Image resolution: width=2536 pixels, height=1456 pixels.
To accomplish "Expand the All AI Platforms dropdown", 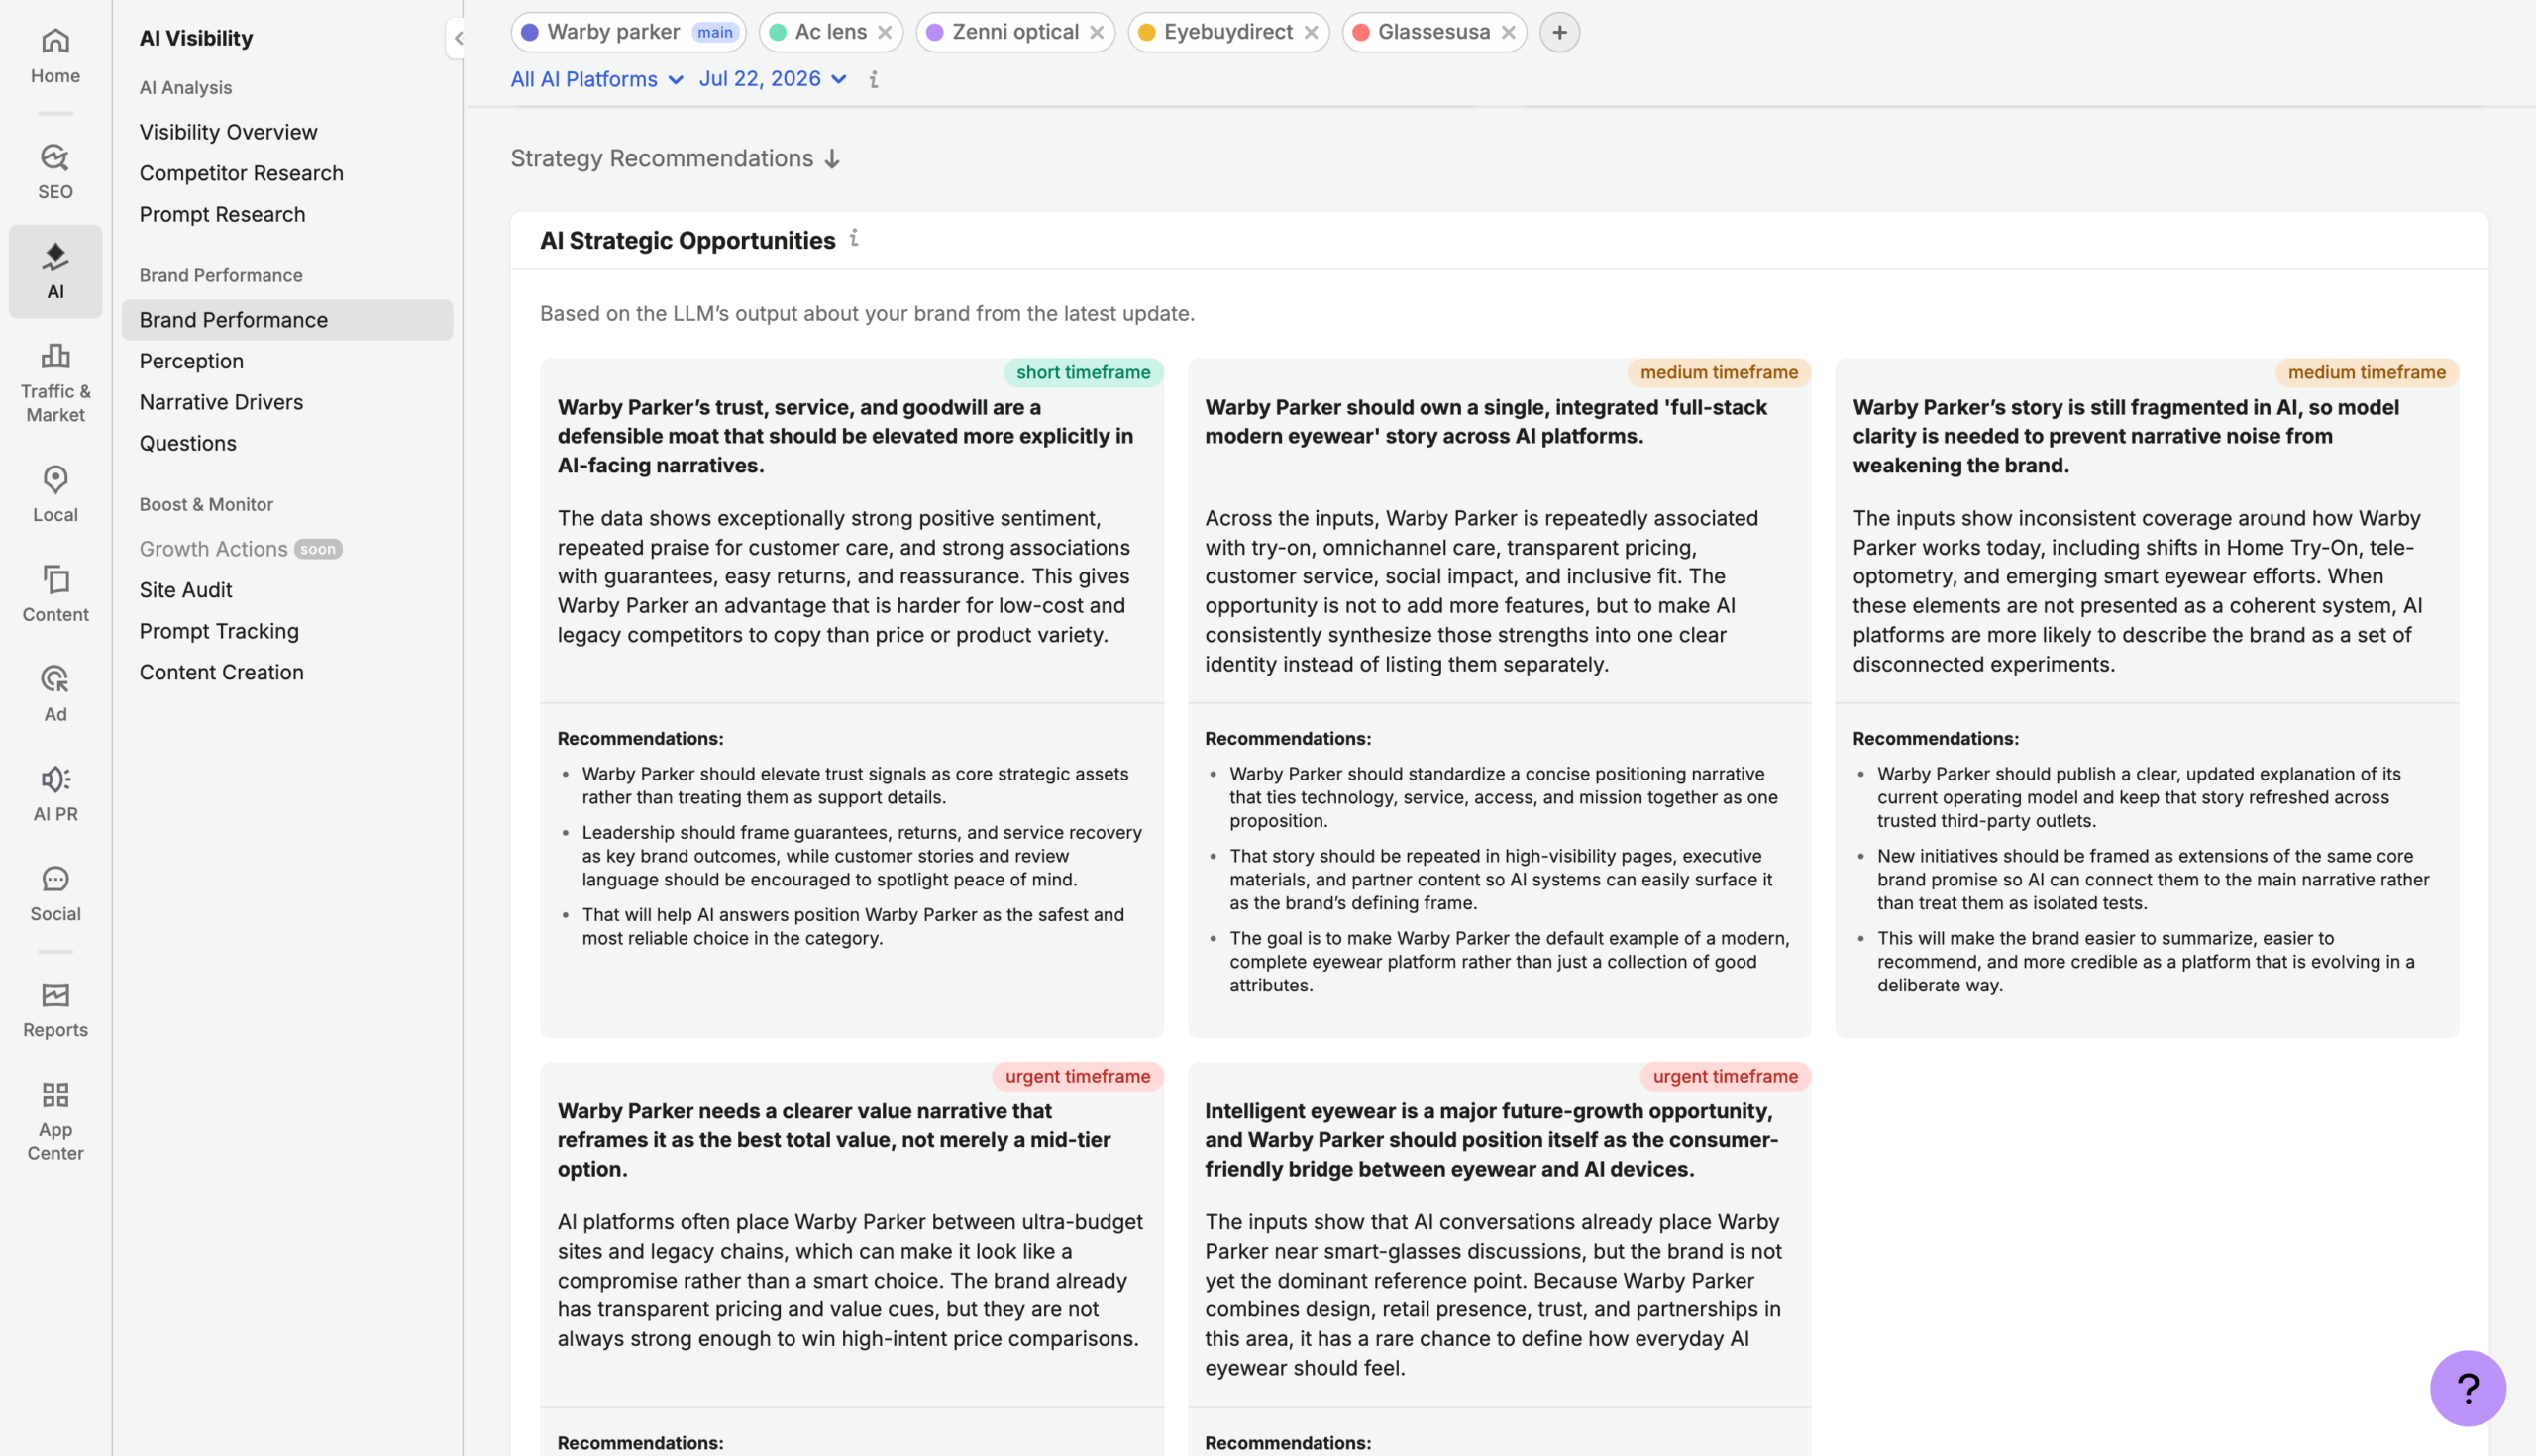I will tap(597, 79).
